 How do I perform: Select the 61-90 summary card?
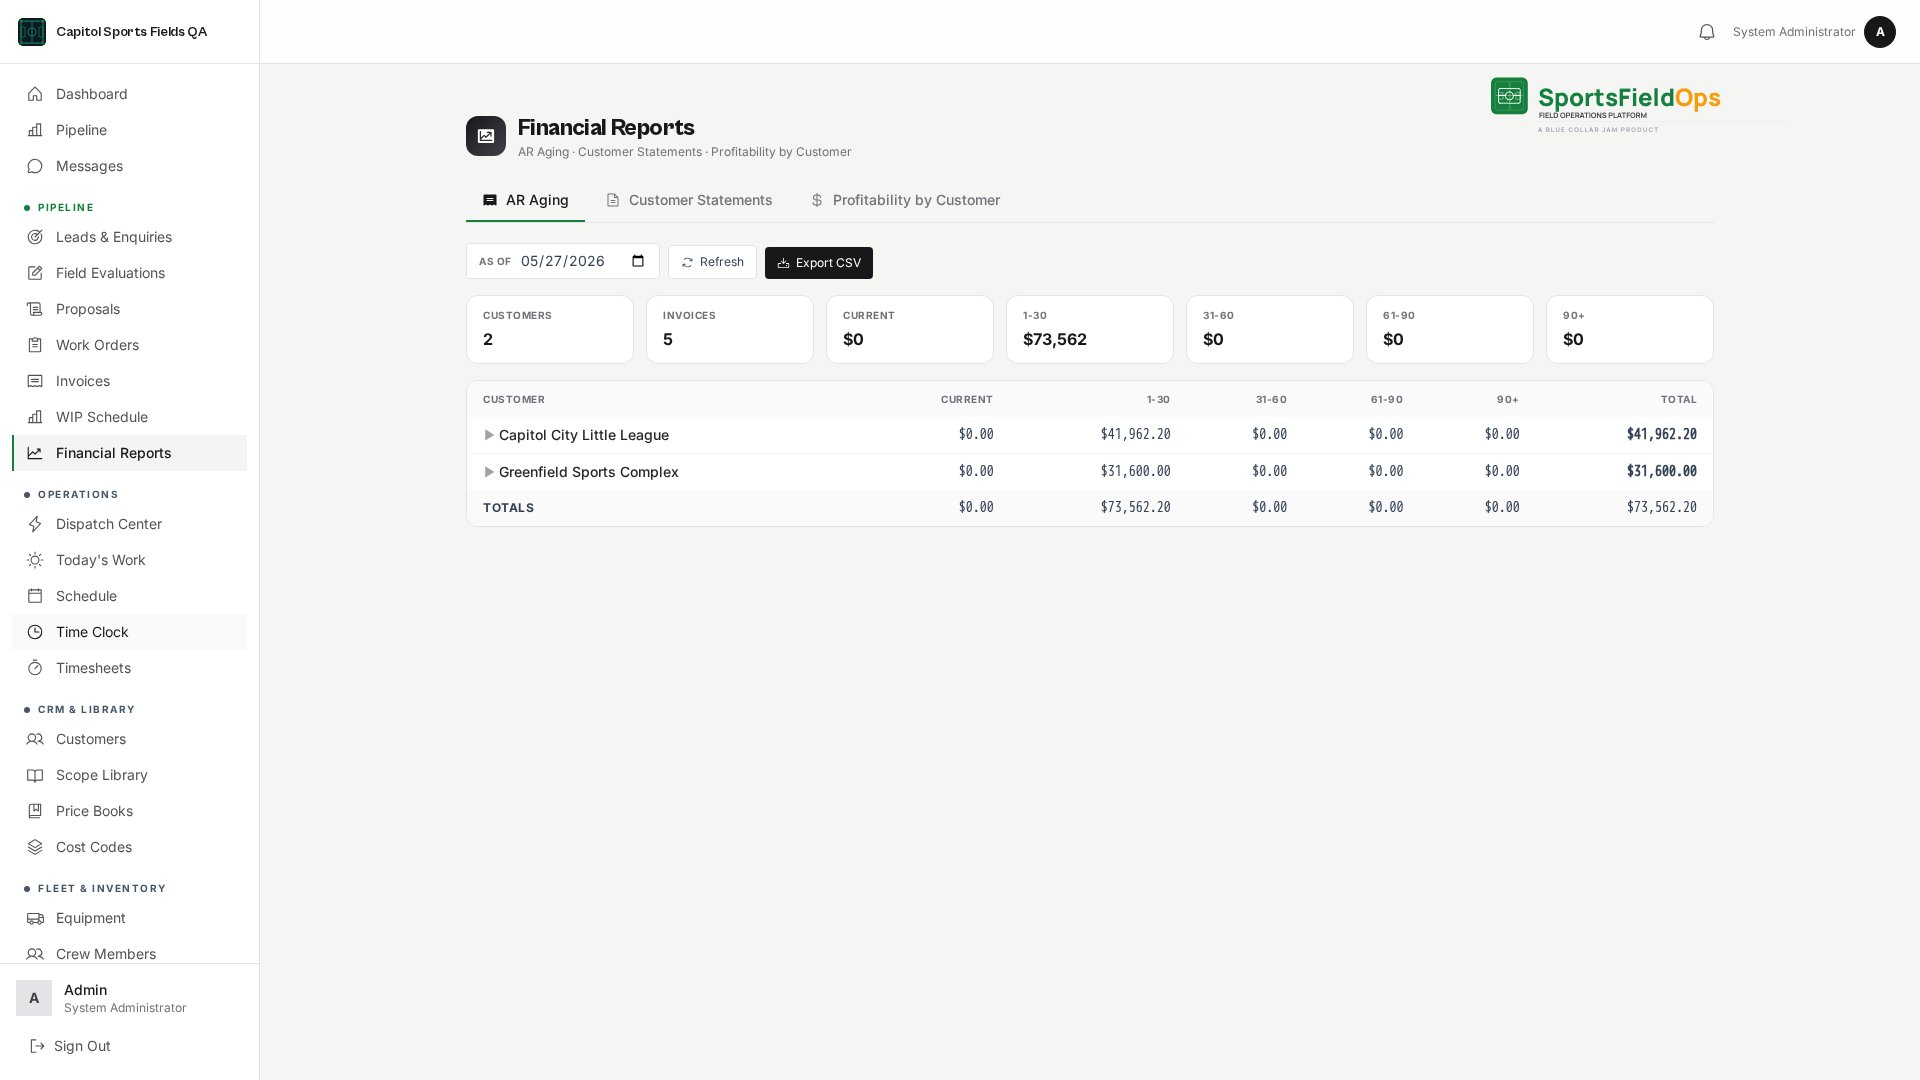pos(1450,329)
